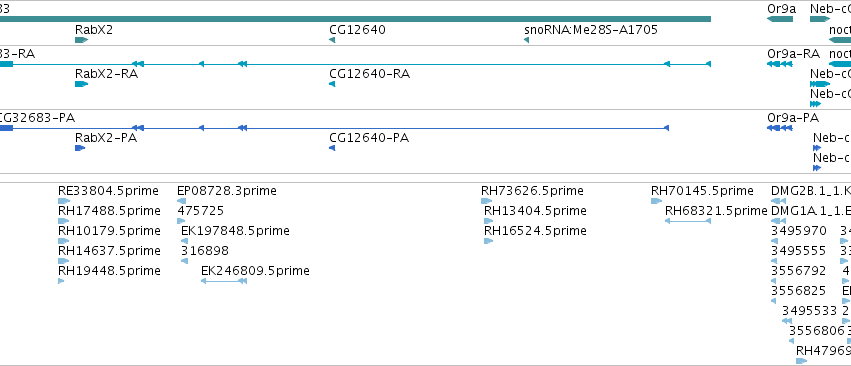Click the EK246809.5prime EST feature
851x366 pixels.
coord(224,281)
